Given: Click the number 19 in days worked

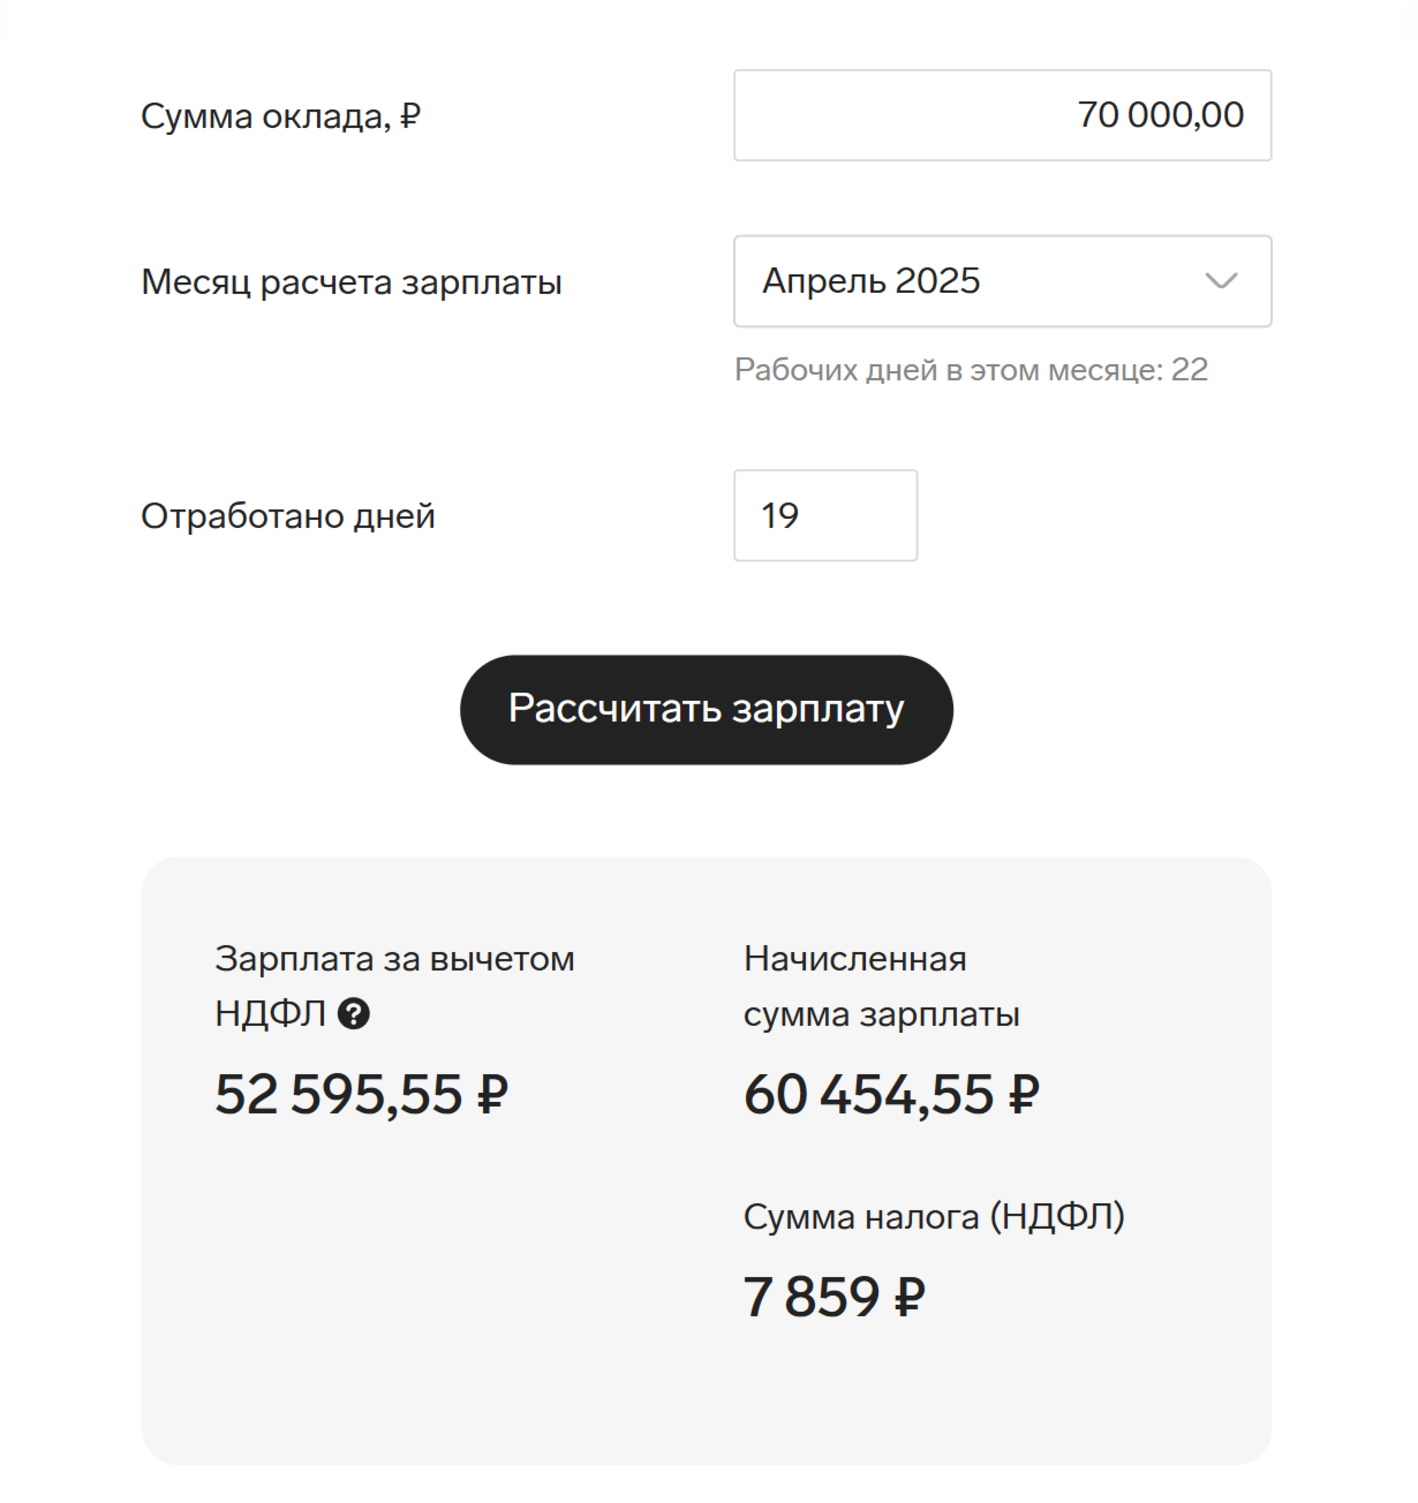Looking at the screenshot, I should (780, 516).
